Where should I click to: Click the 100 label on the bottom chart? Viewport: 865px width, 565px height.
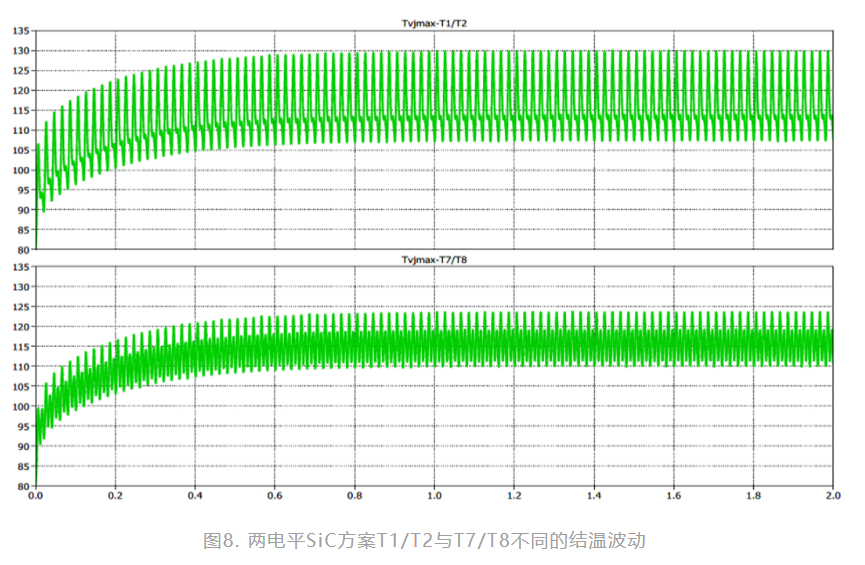[20, 406]
